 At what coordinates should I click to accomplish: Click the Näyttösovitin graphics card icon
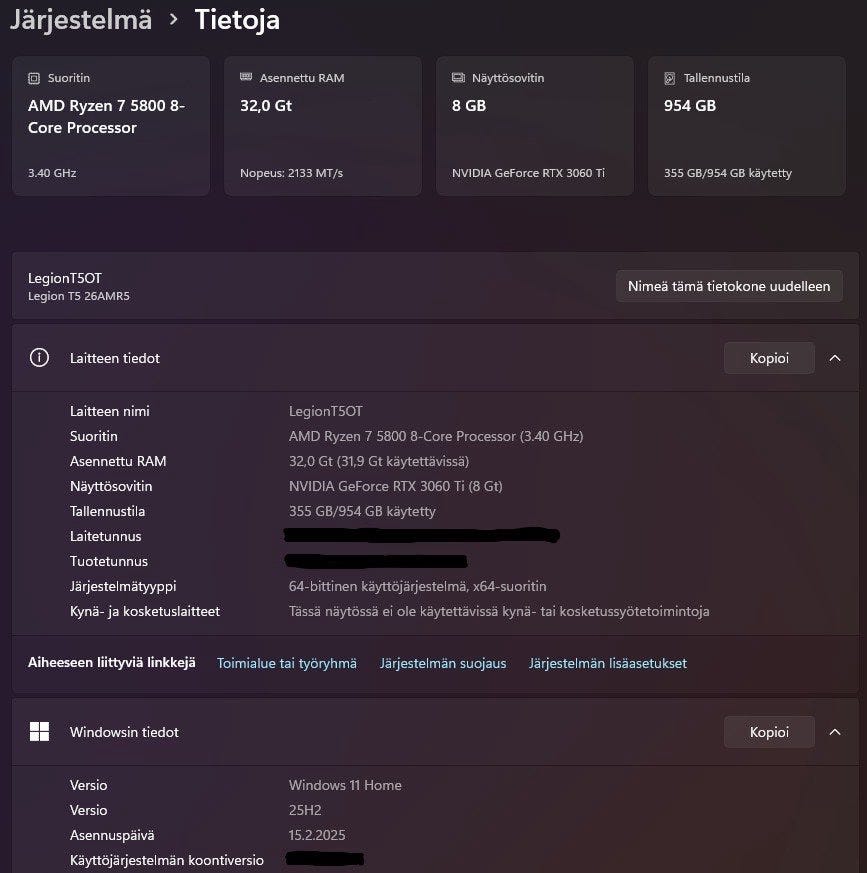coord(458,77)
